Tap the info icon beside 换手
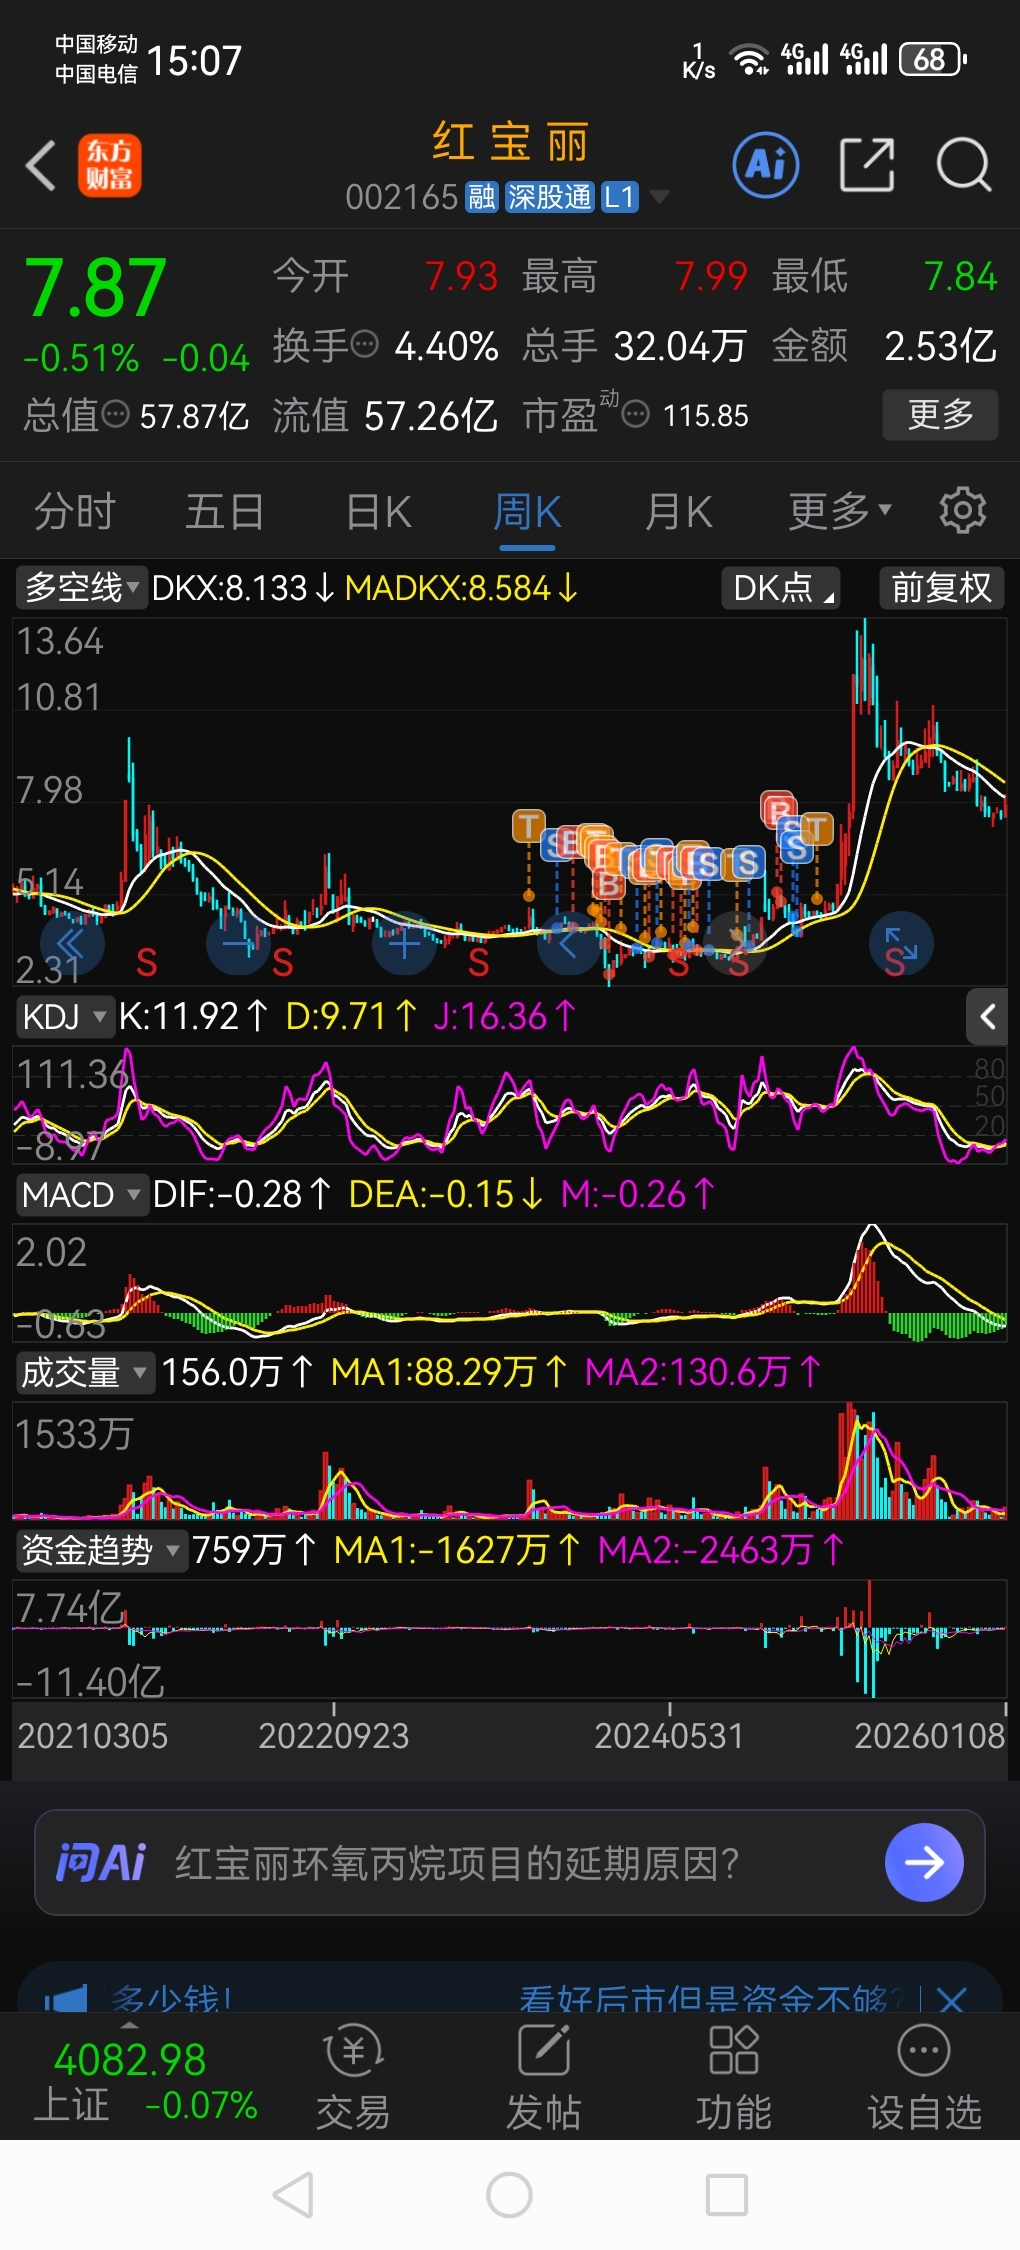 coord(365,344)
